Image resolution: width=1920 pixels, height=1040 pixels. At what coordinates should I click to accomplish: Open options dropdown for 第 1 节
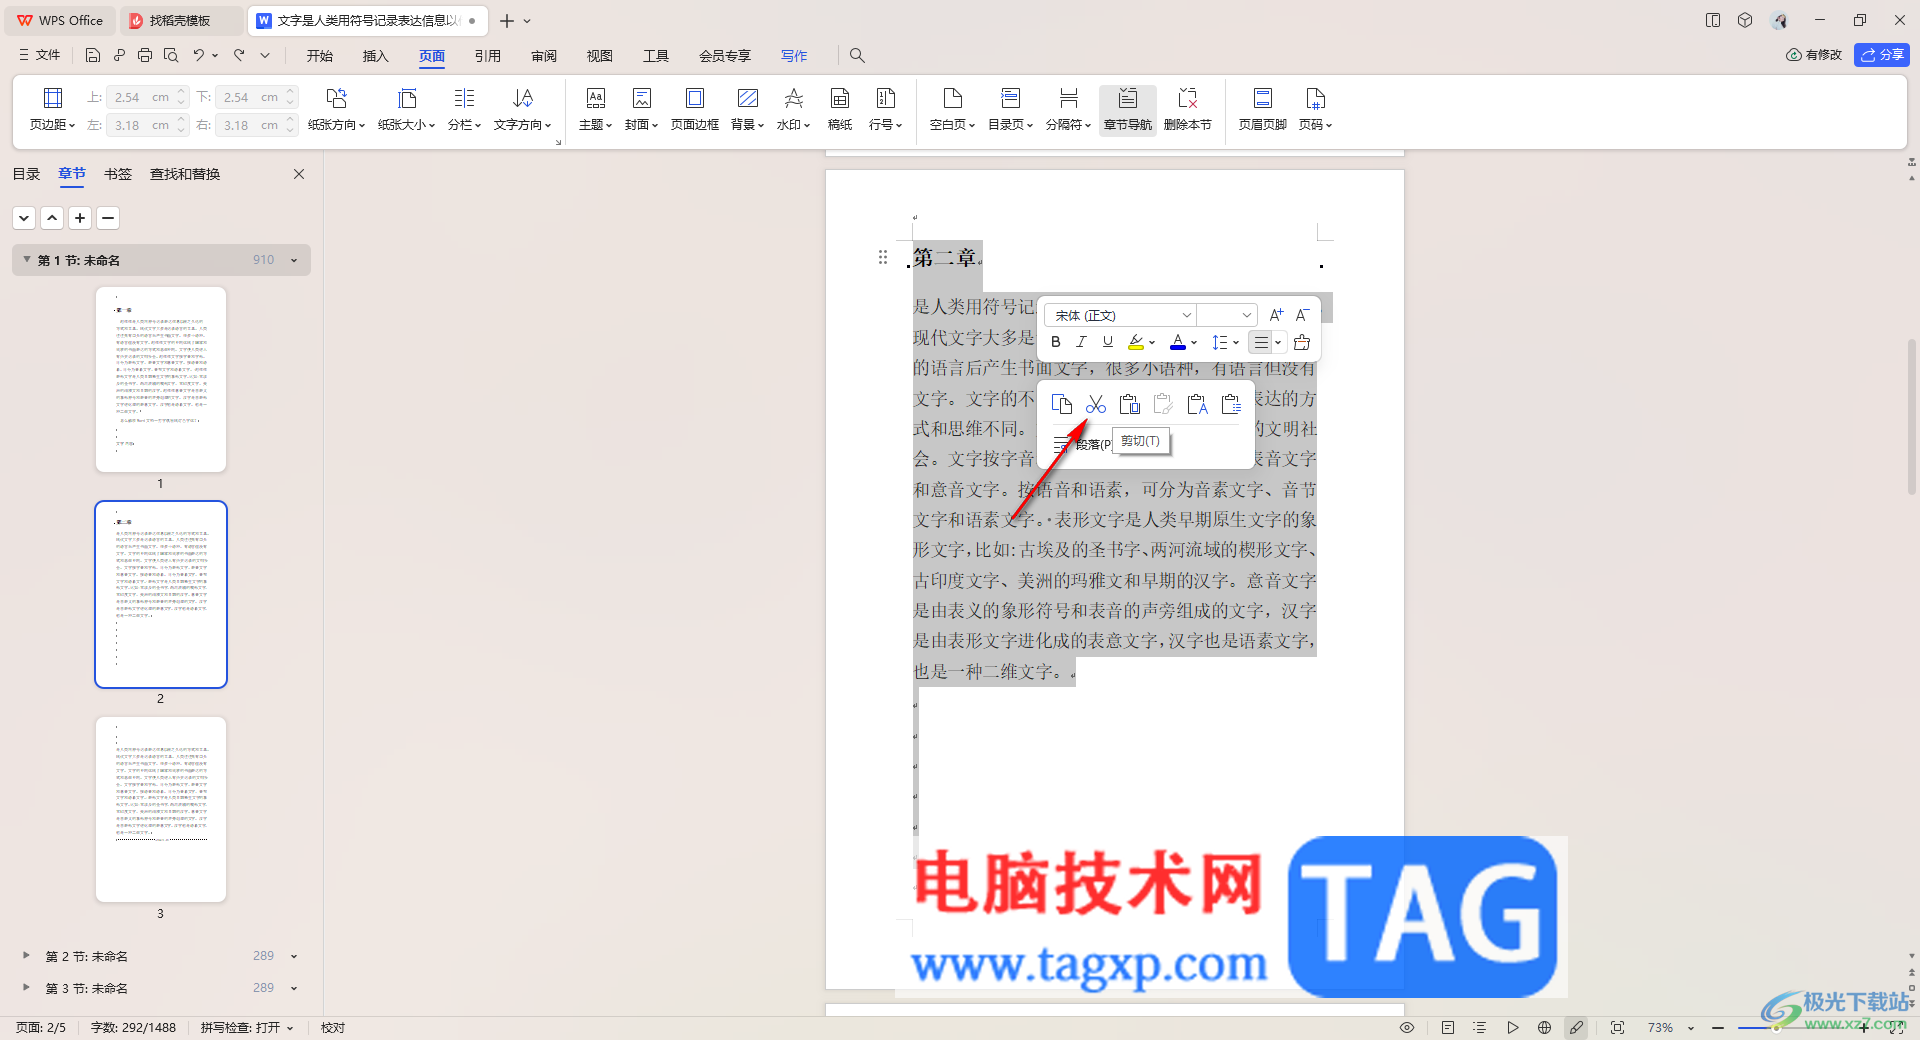[294, 260]
